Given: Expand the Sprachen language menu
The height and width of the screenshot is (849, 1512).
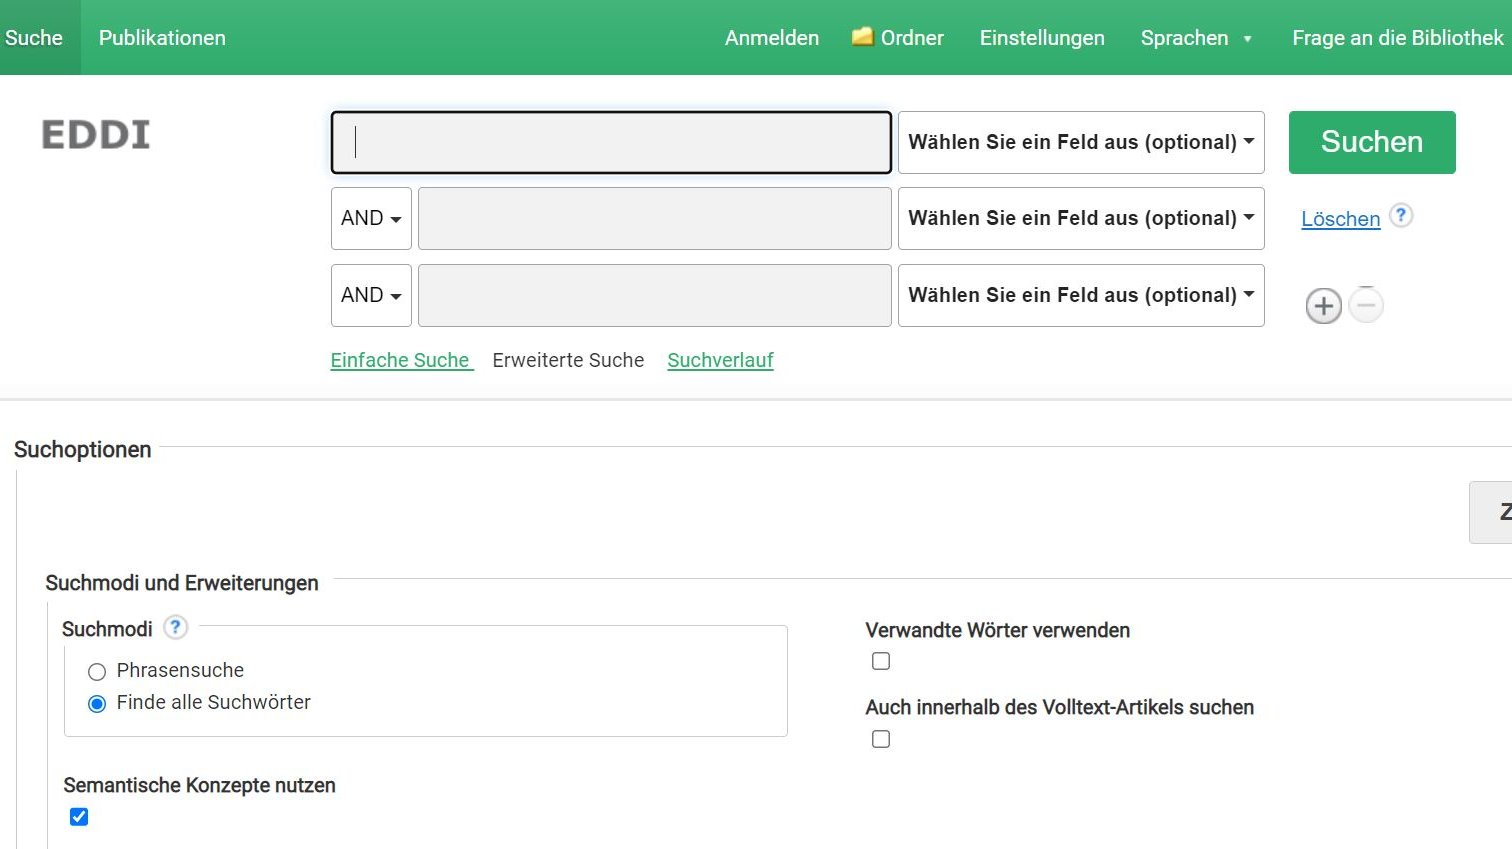Looking at the screenshot, I should (x=1196, y=38).
